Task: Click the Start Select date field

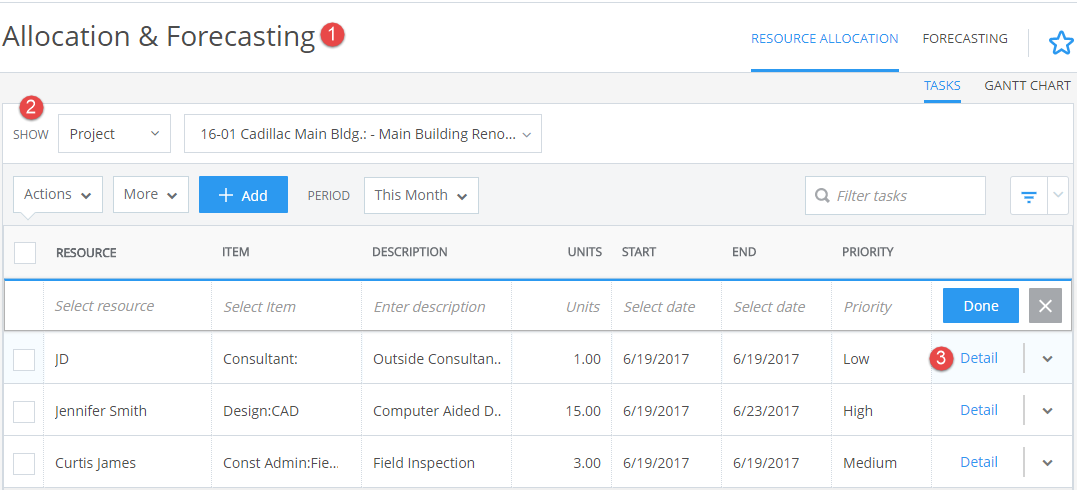Action: click(x=666, y=306)
